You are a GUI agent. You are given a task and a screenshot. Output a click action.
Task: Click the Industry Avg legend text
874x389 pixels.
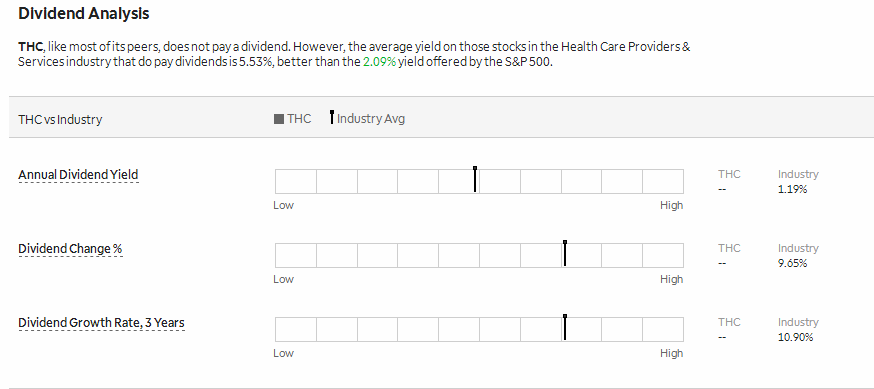pyautogui.click(x=371, y=119)
